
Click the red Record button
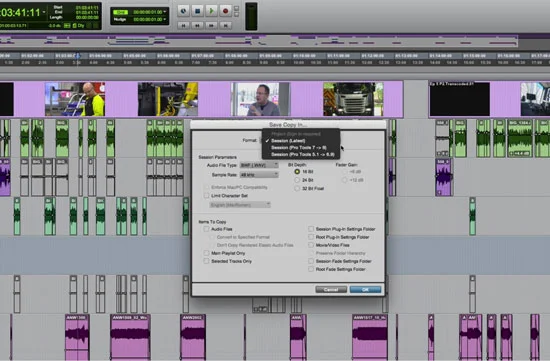click(225, 11)
